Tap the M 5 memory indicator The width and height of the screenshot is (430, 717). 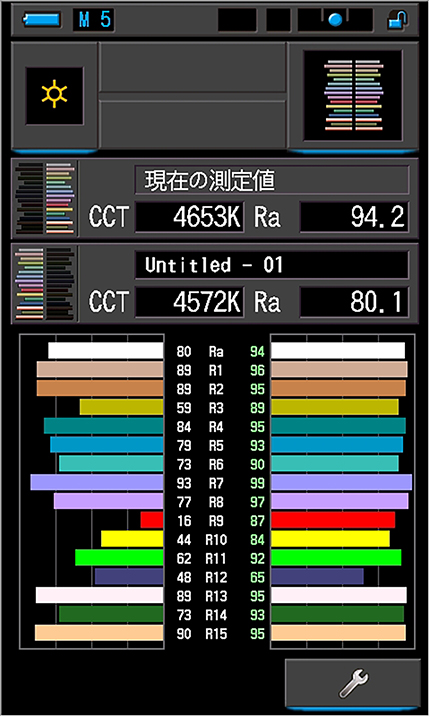(94, 20)
